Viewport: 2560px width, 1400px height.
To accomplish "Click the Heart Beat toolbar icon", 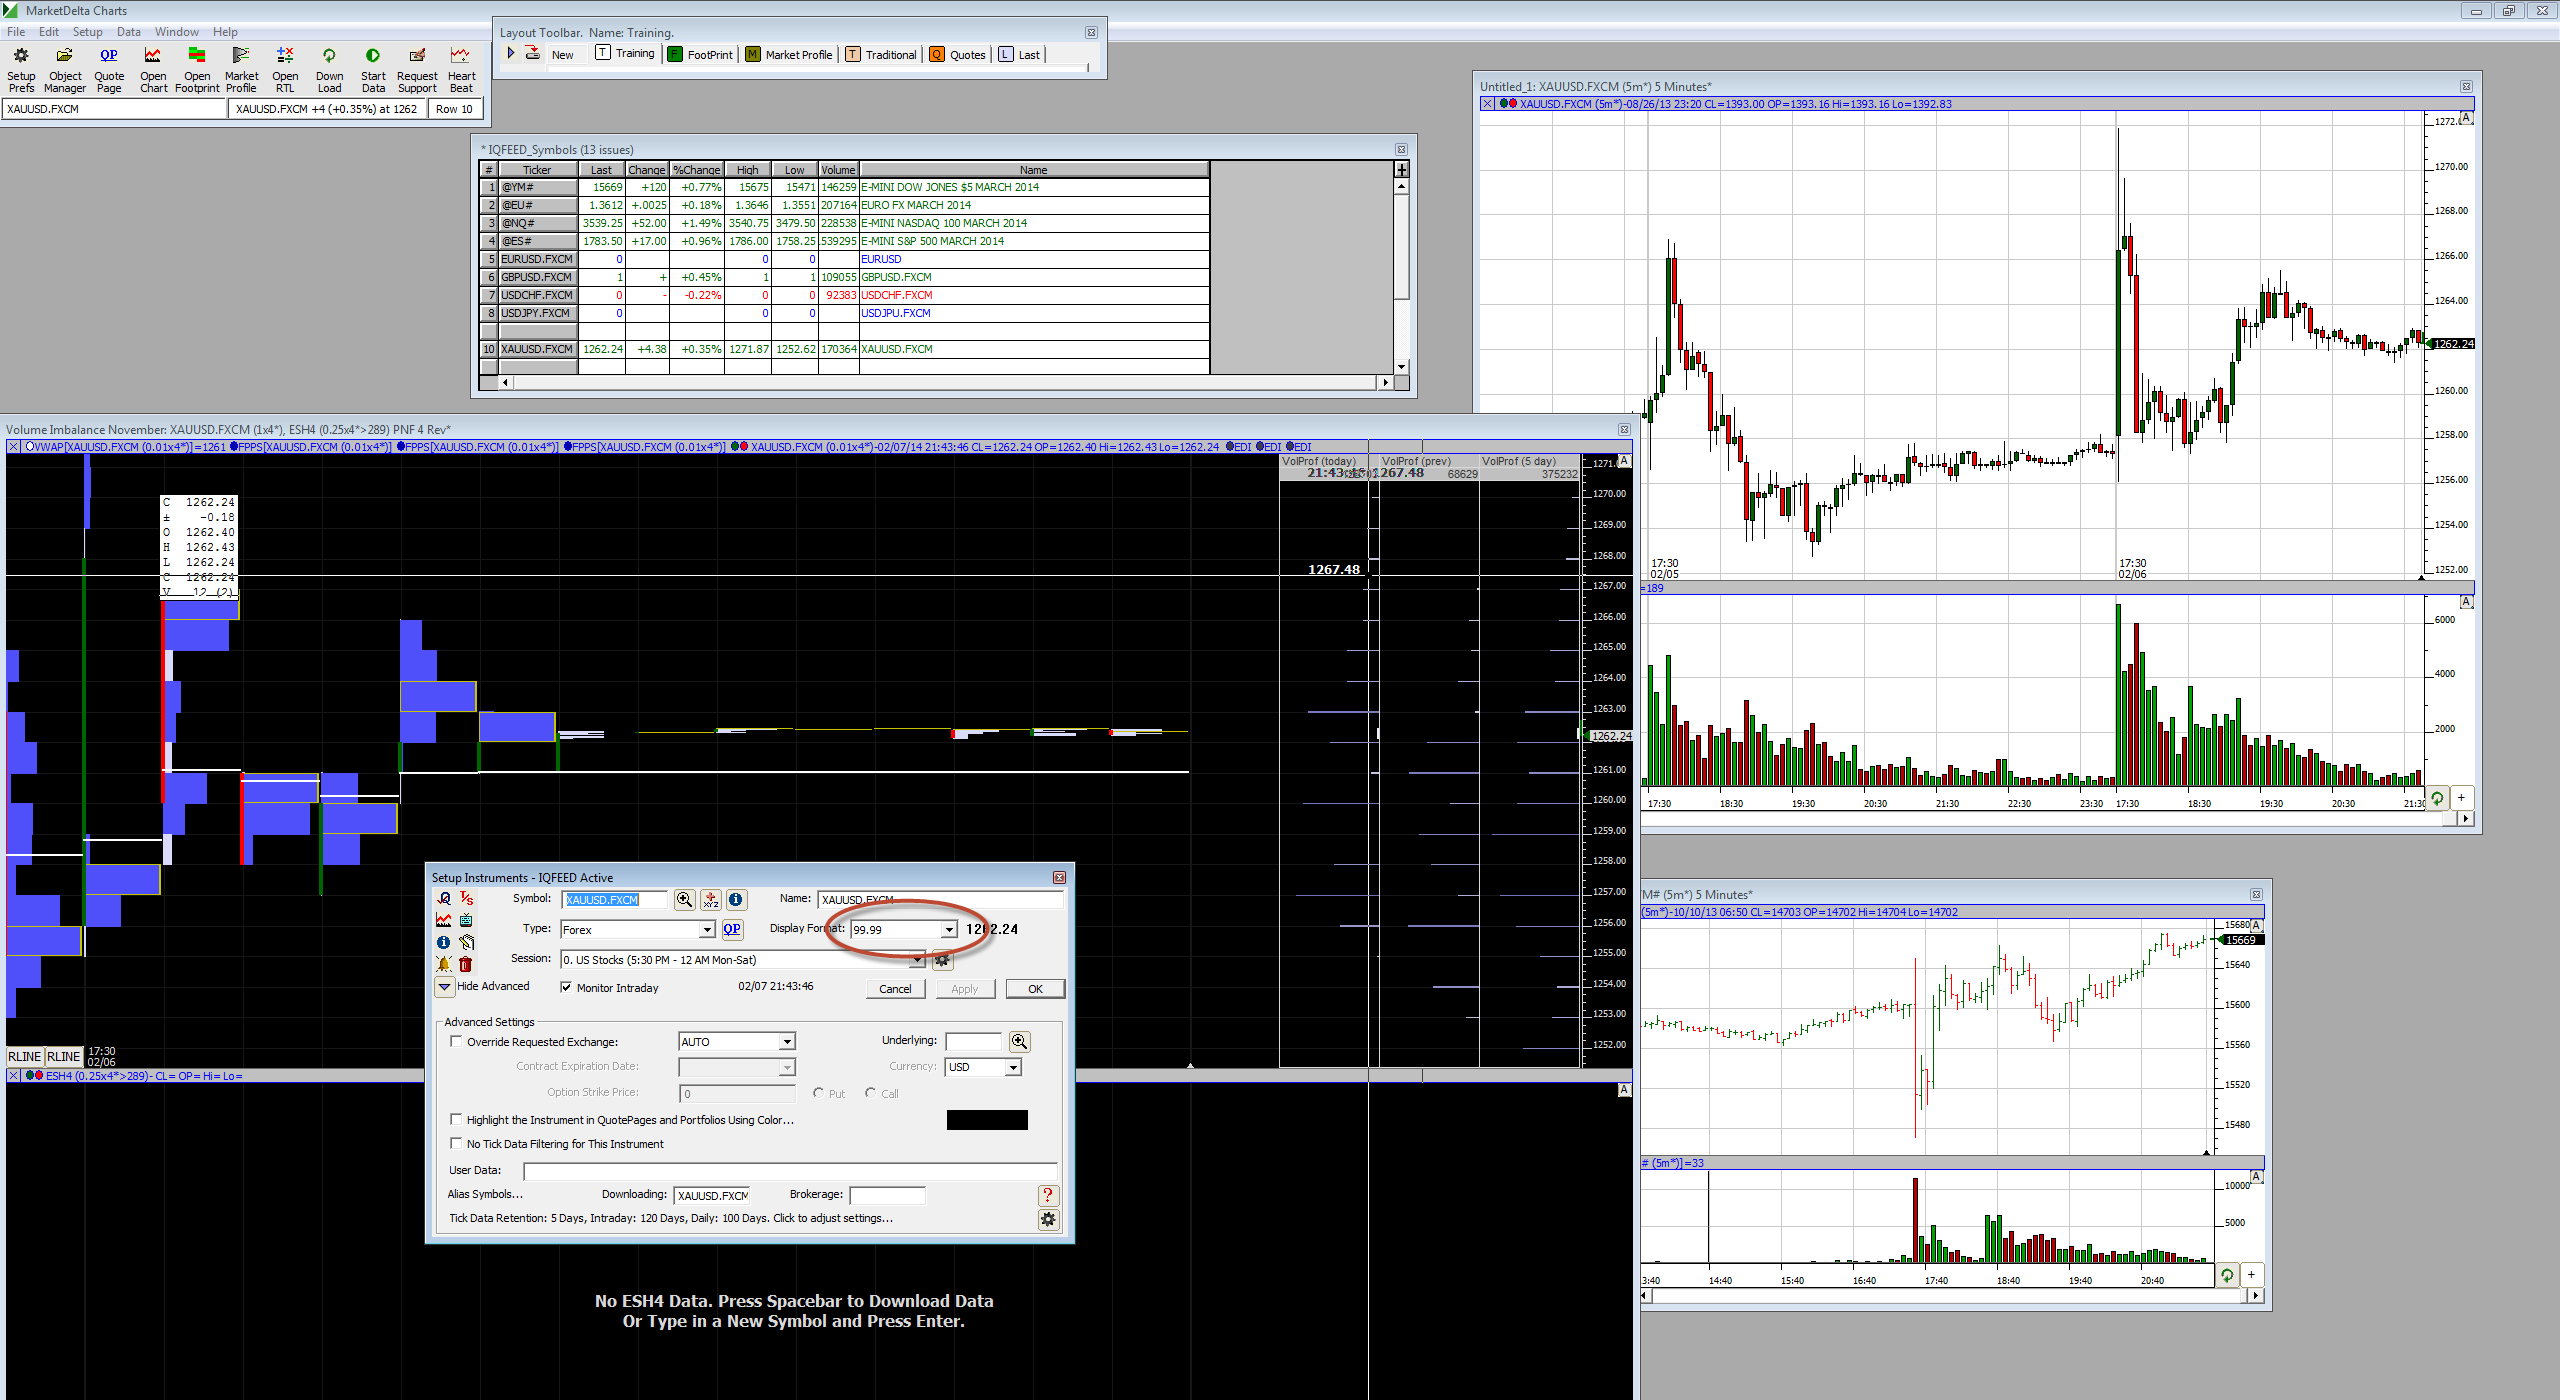I will 461,57.
